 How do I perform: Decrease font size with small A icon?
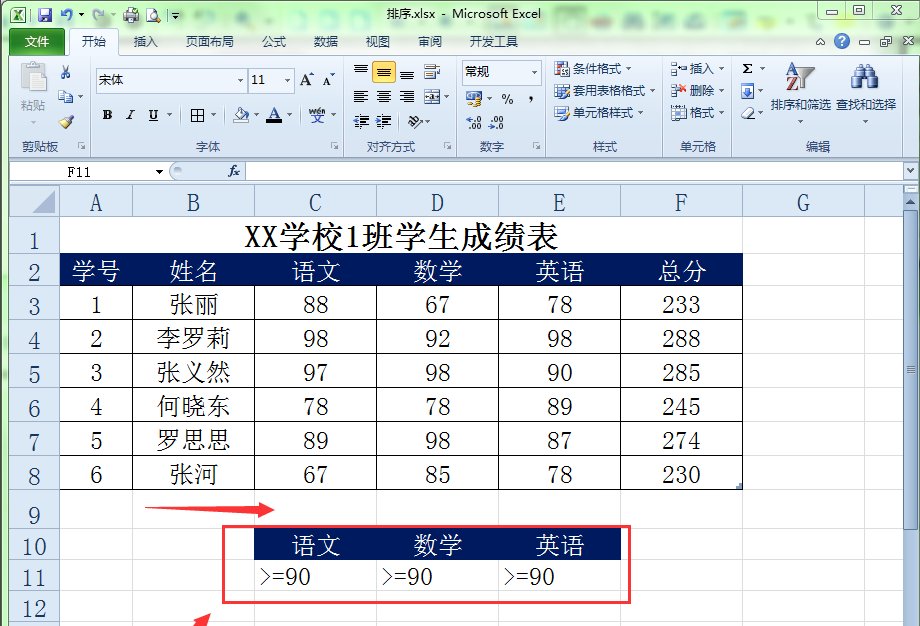click(x=328, y=80)
